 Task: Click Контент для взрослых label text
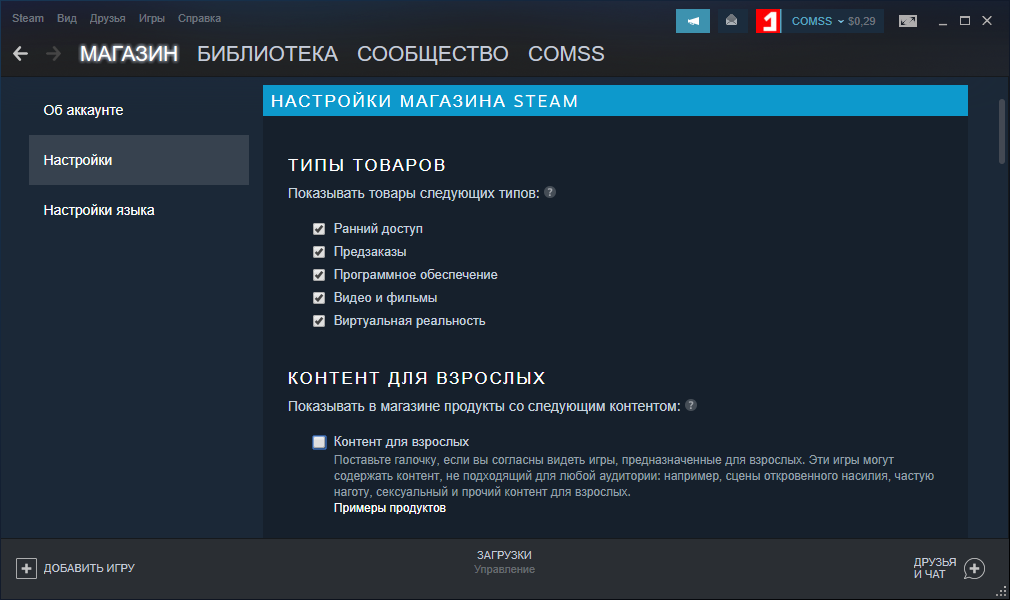pos(401,442)
